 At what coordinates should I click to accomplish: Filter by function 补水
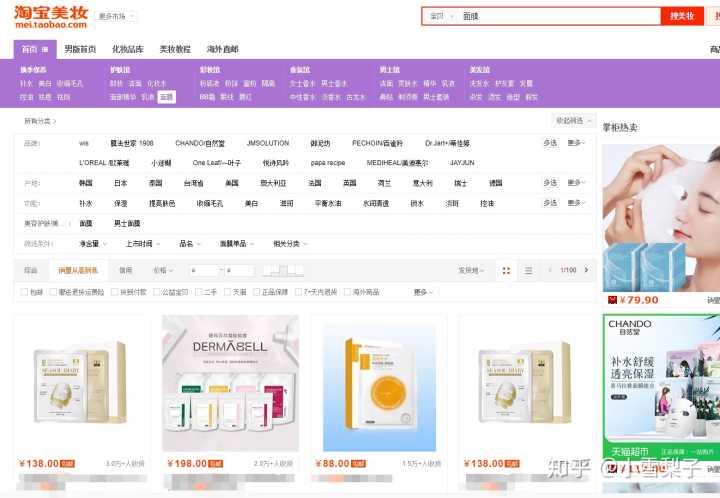[x=85, y=203]
